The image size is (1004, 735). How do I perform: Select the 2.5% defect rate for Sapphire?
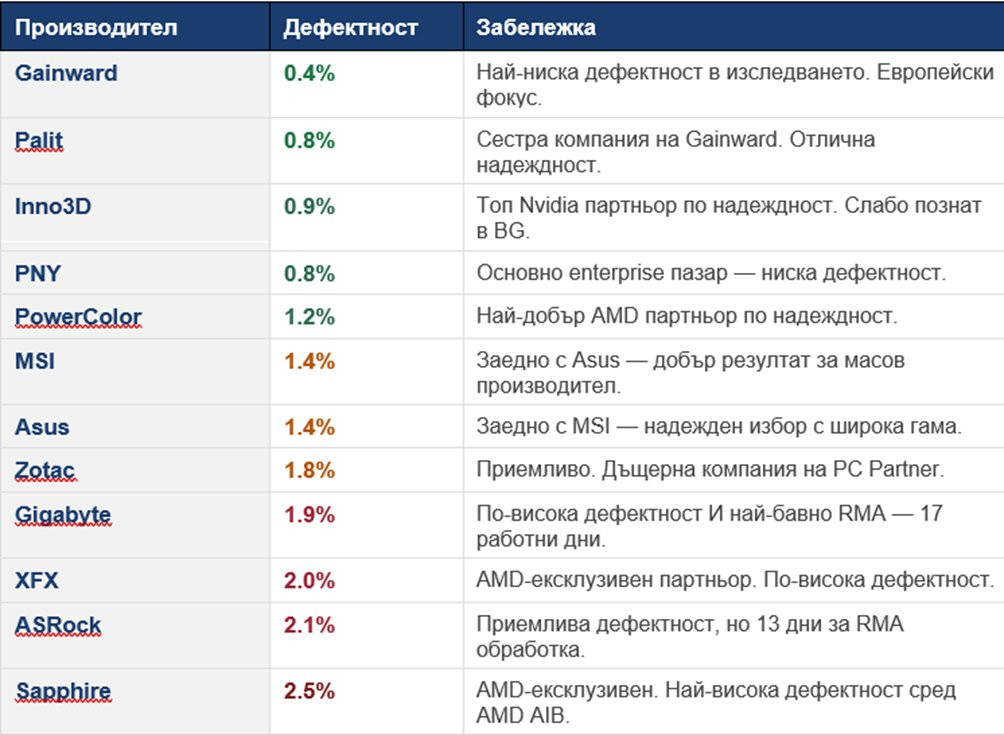[x=309, y=691]
